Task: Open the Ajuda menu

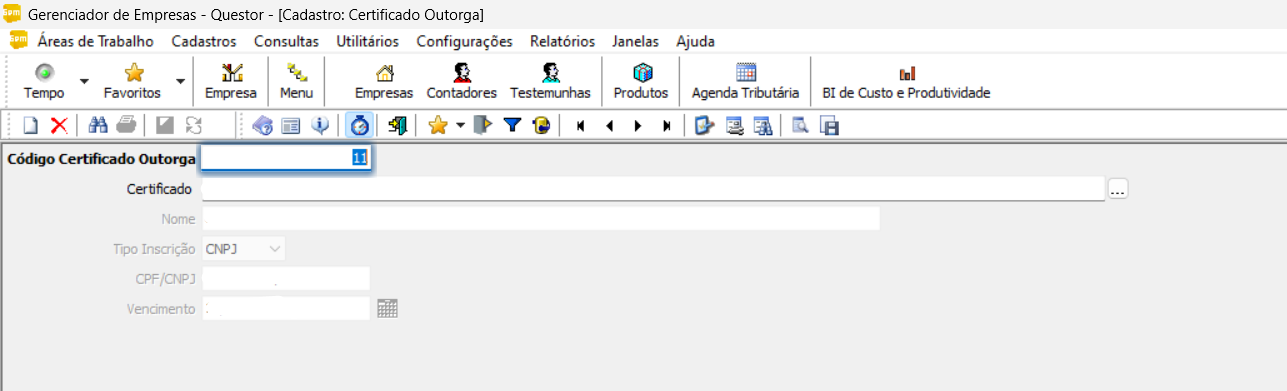Action: [x=695, y=41]
